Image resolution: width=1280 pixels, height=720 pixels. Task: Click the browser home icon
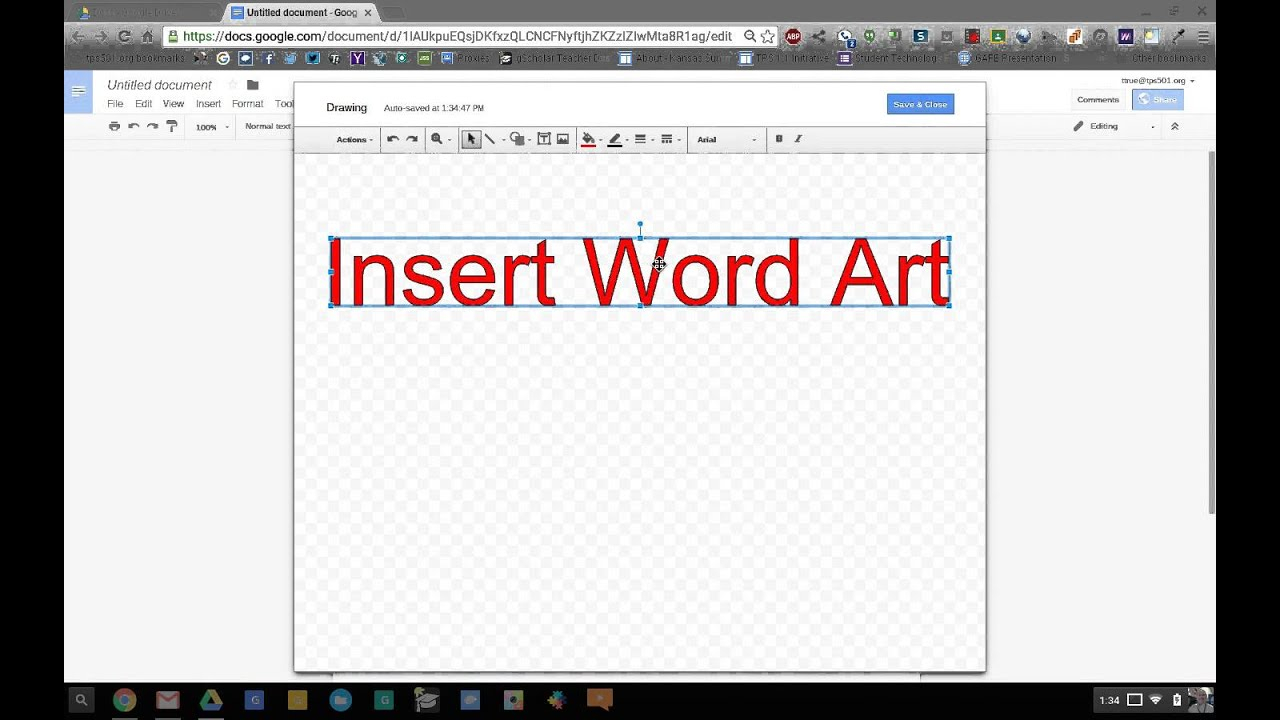pyautogui.click(x=147, y=36)
